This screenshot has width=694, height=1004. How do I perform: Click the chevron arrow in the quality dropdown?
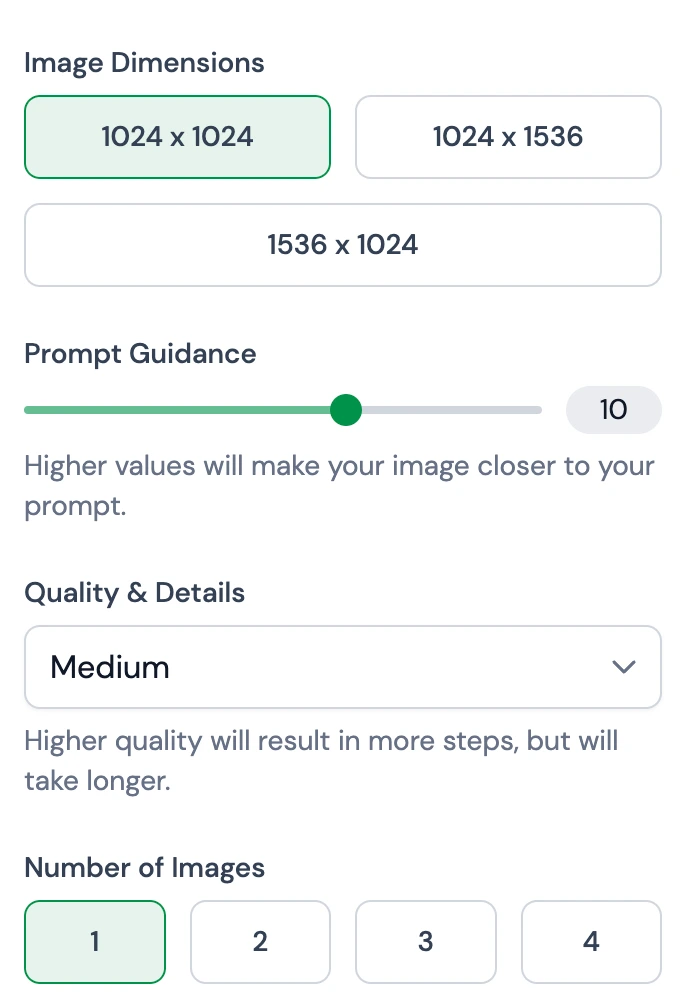click(x=624, y=667)
